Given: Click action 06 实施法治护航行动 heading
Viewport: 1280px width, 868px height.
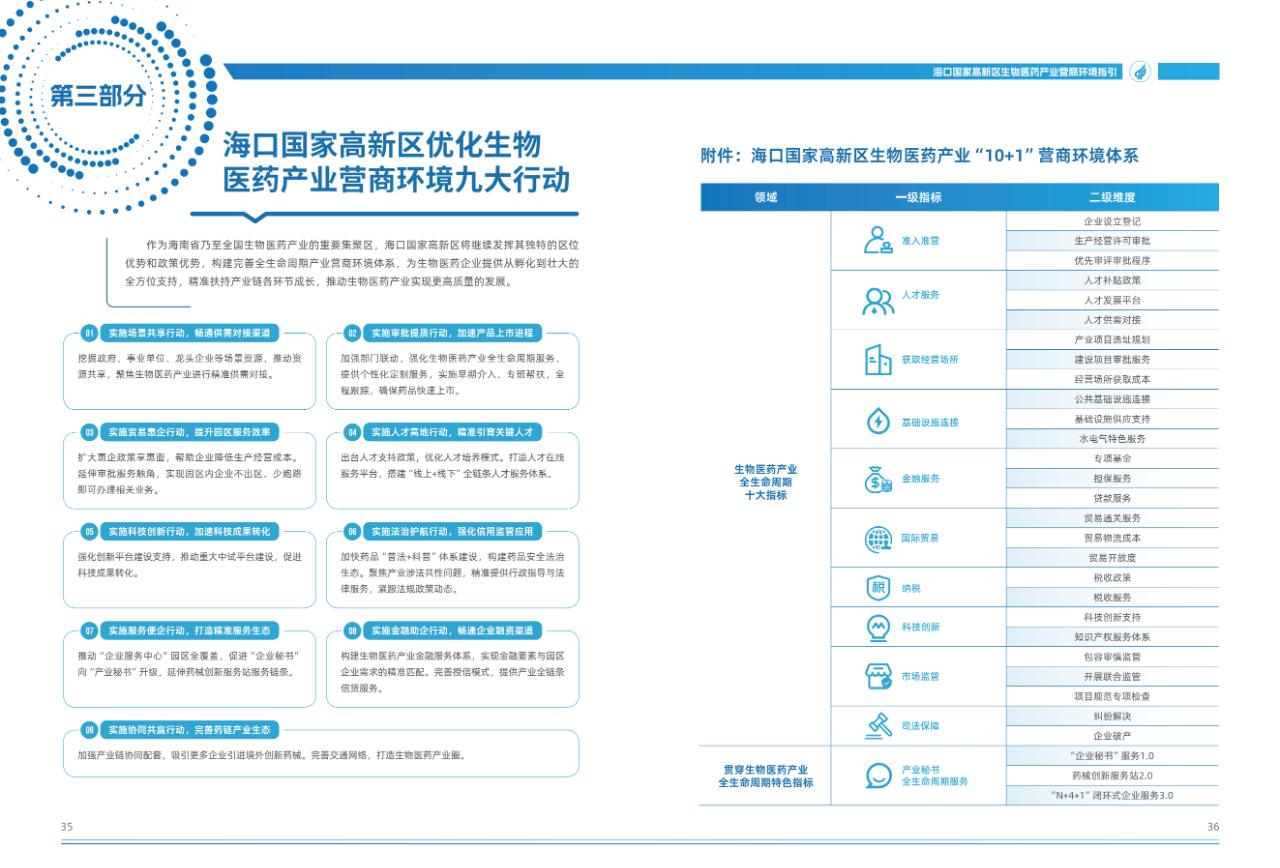Looking at the screenshot, I should [446, 531].
